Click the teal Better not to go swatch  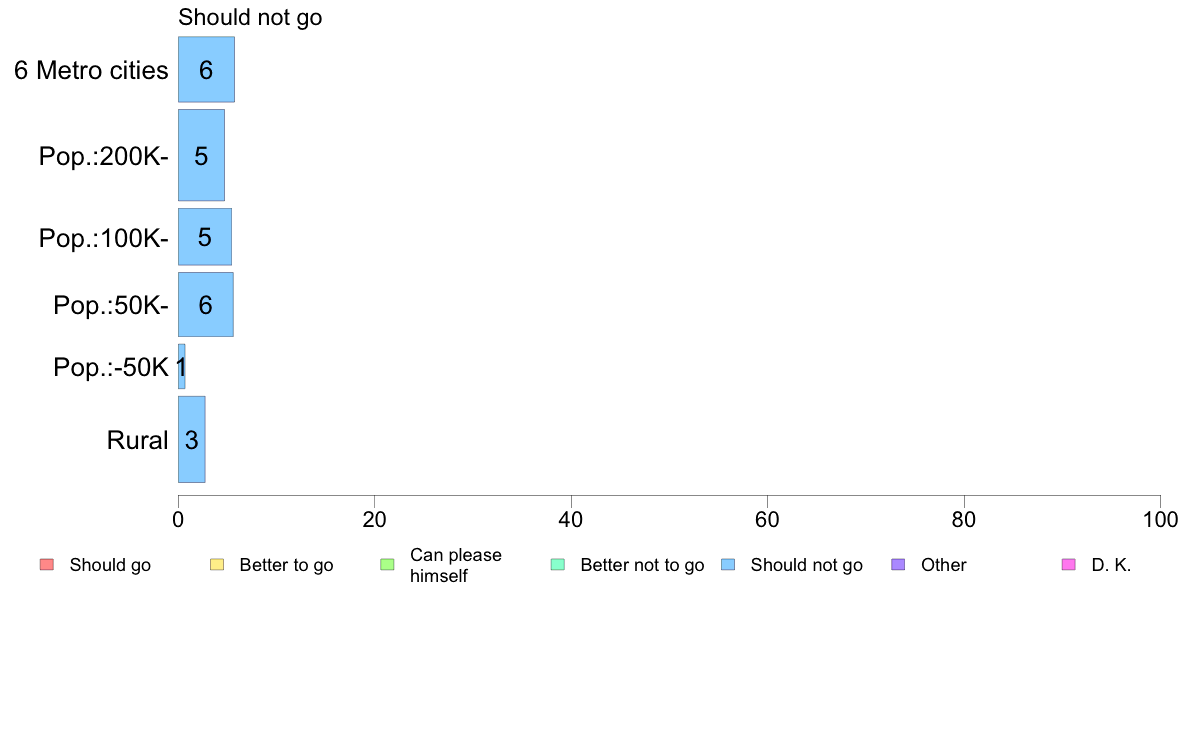(x=558, y=565)
